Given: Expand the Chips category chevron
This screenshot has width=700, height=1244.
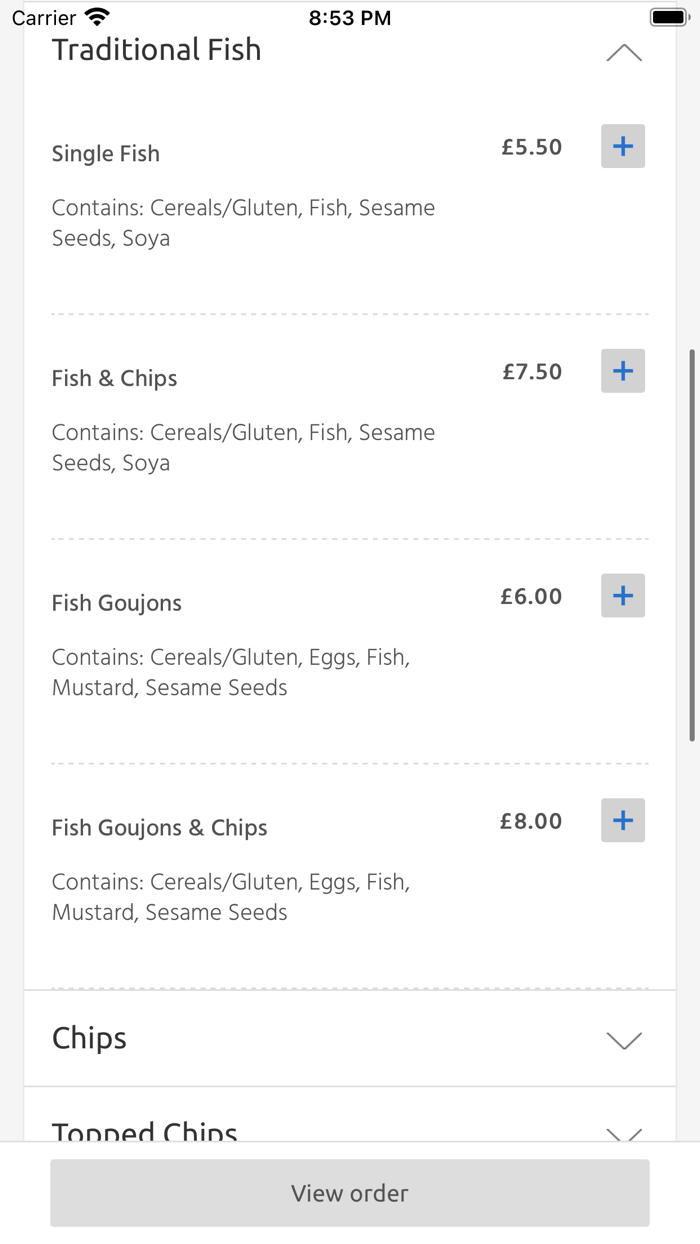Looking at the screenshot, I should 624,1040.
